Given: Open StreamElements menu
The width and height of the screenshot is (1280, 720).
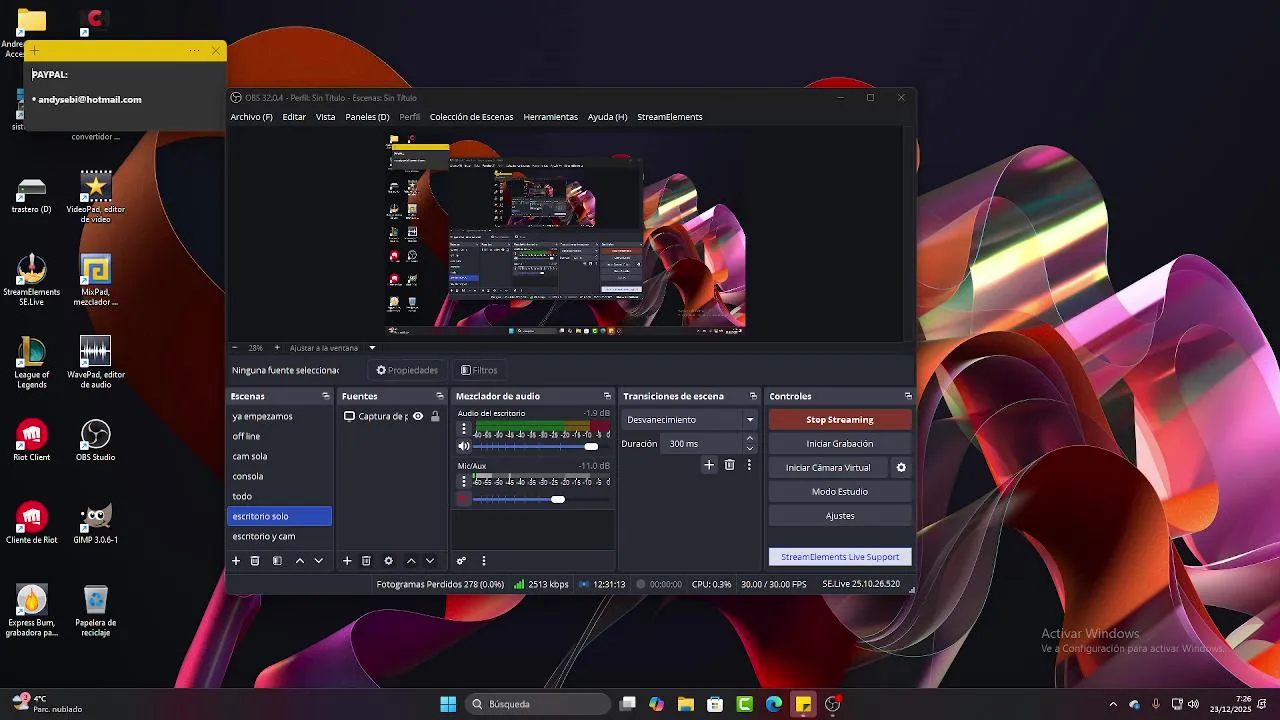Looking at the screenshot, I should tap(669, 117).
